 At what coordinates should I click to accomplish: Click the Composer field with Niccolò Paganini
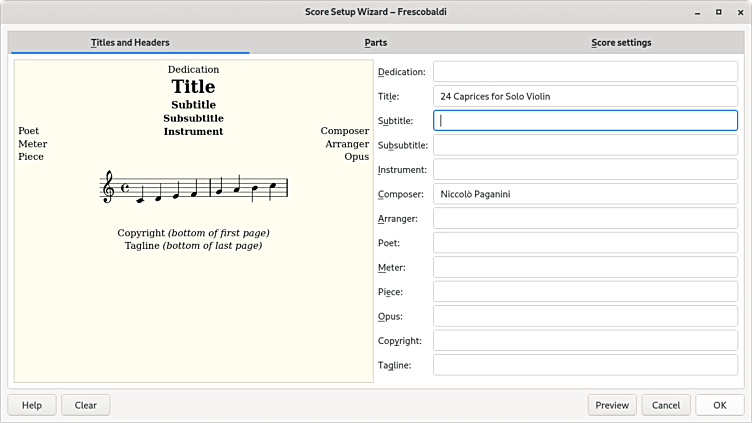click(585, 194)
